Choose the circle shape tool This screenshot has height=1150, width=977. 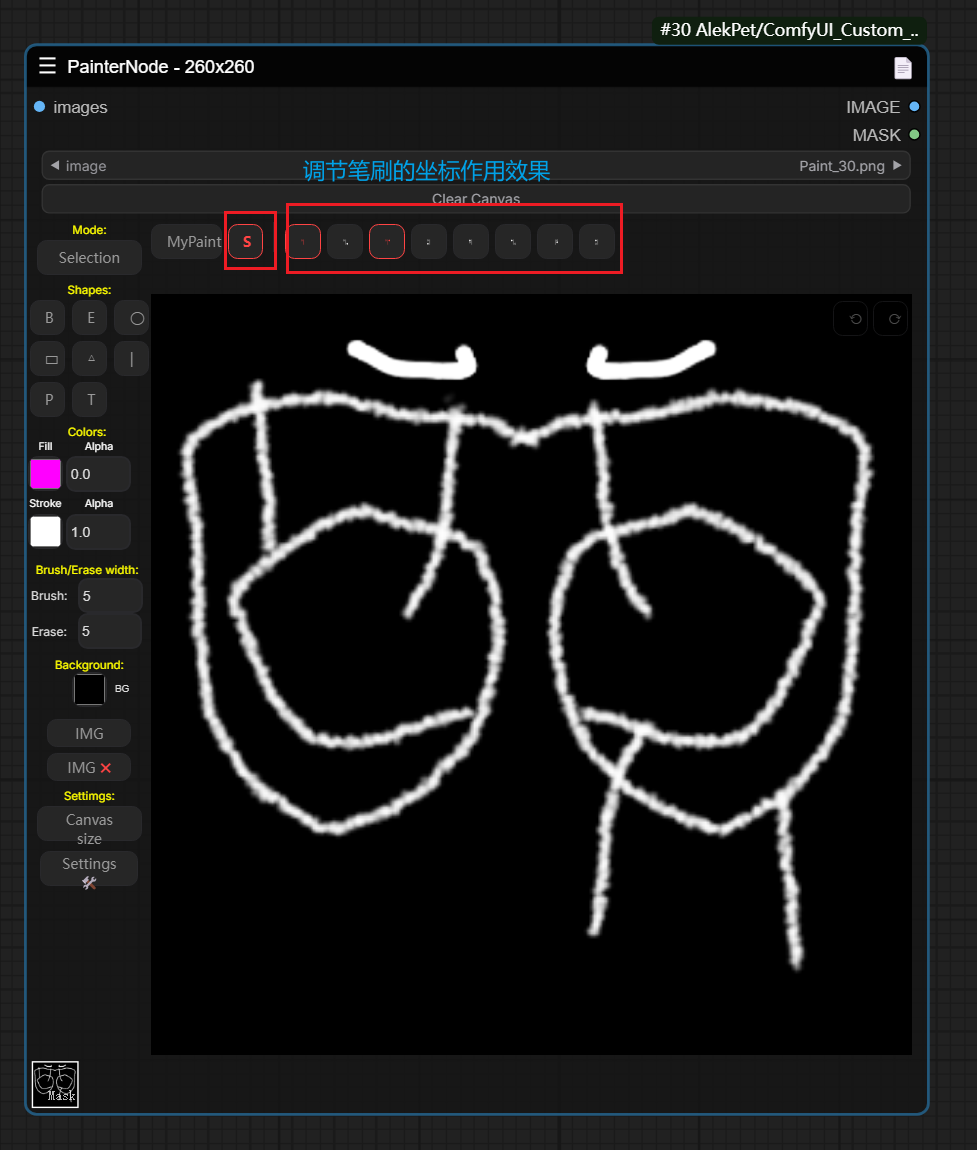(135, 318)
